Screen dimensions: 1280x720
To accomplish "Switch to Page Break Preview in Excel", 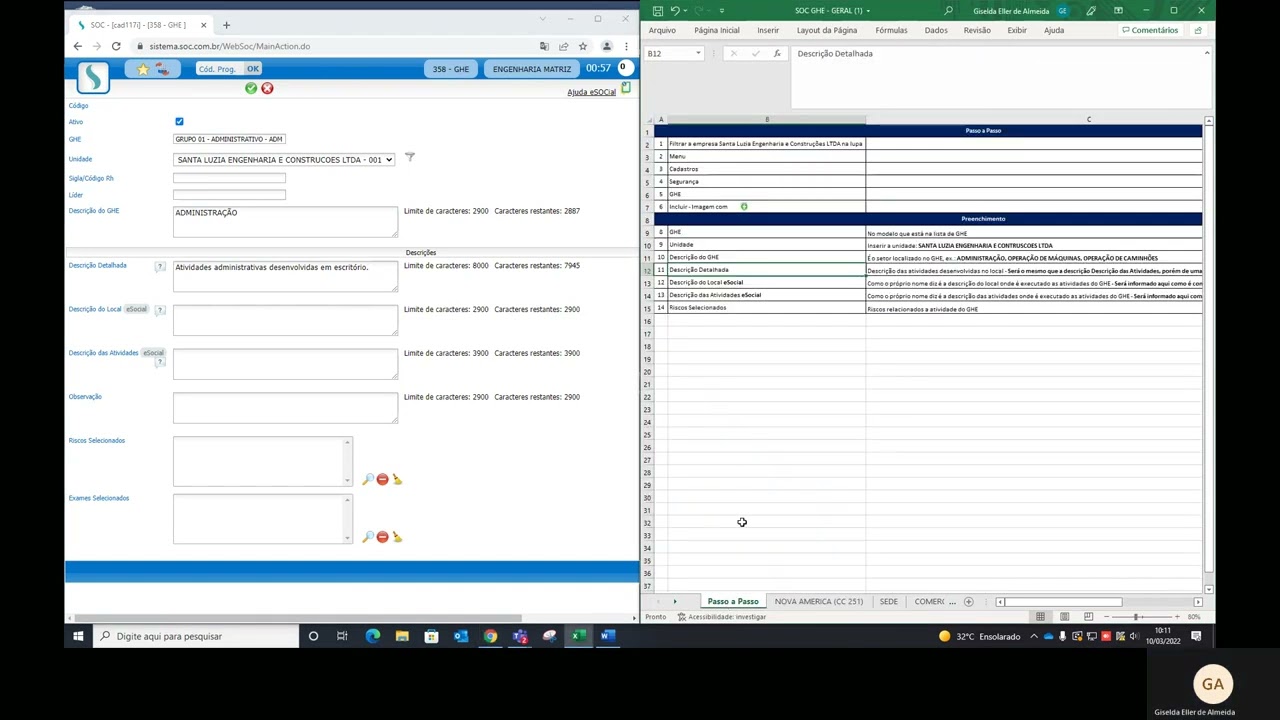I will coord(1088,616).
